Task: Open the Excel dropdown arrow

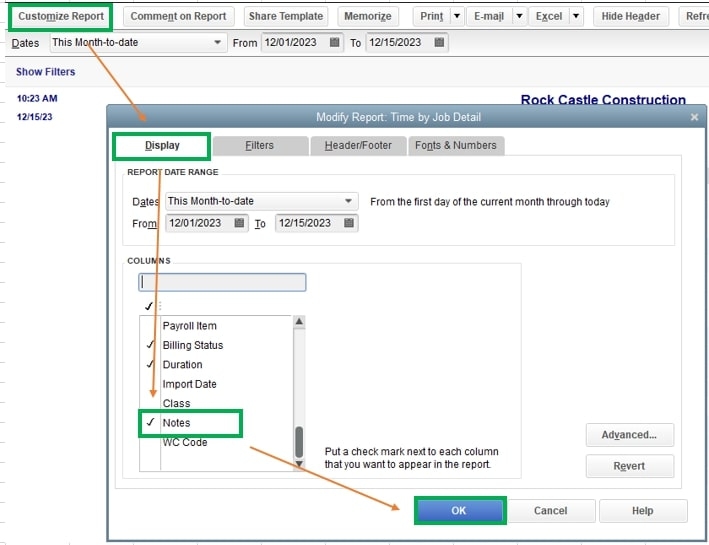Action: pyautogui.click(x=576, y=16)
